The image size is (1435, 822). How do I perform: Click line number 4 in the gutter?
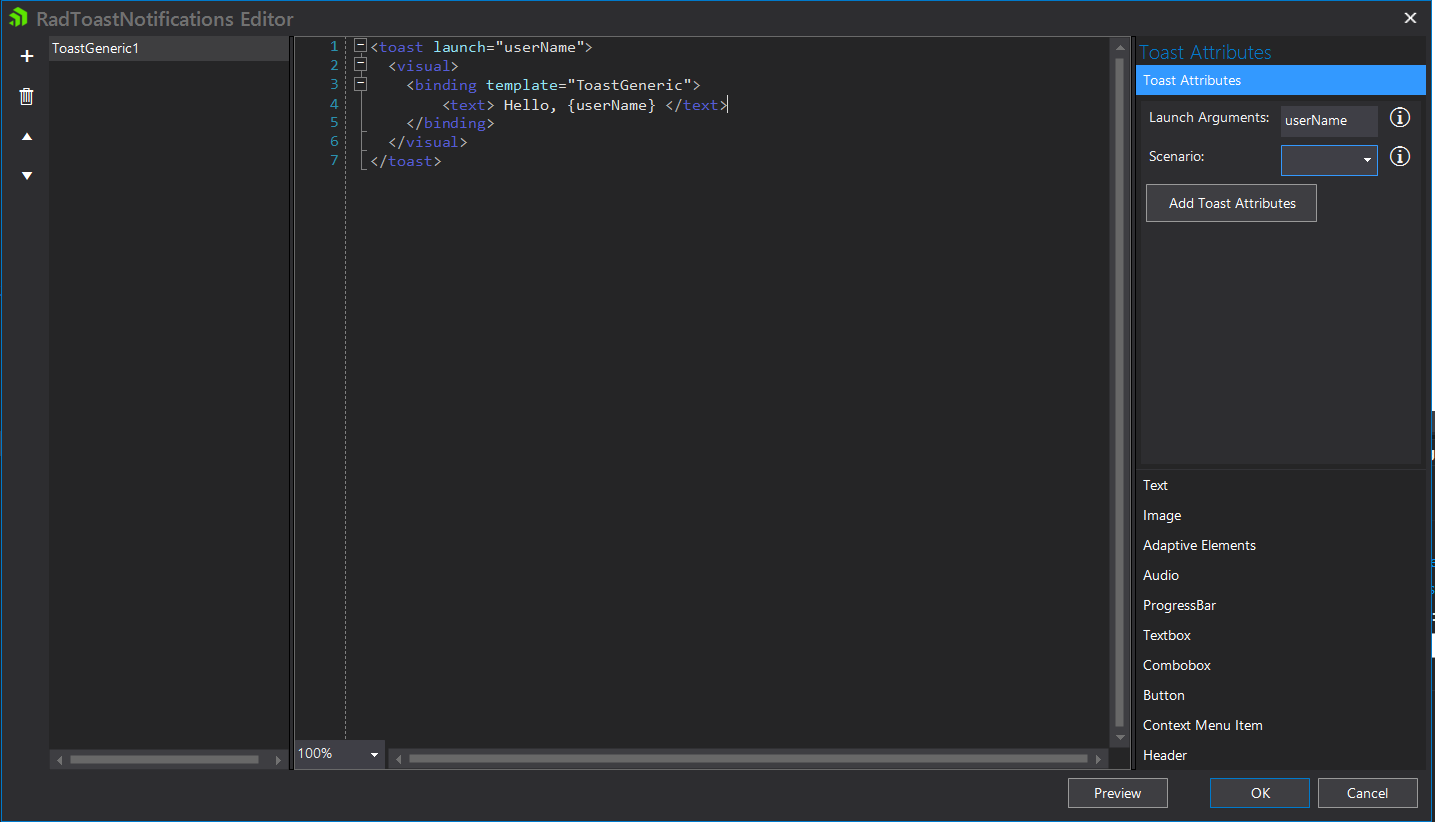click(334, 104)
